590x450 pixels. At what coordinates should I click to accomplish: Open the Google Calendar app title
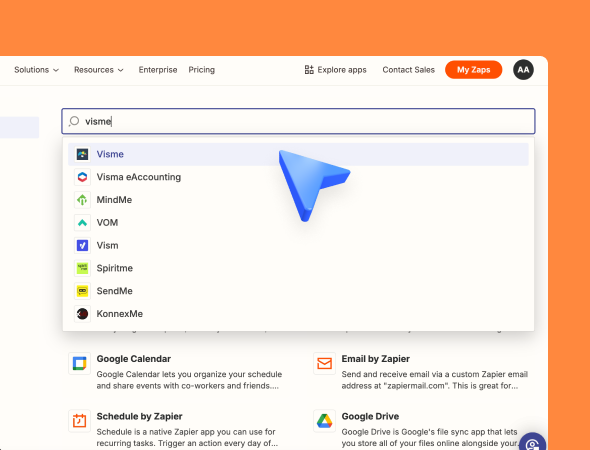pos(134,359)
